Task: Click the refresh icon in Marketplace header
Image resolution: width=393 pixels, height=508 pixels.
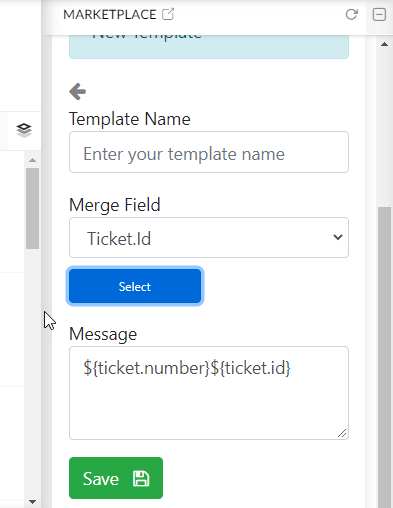Action: pos(351,14)
